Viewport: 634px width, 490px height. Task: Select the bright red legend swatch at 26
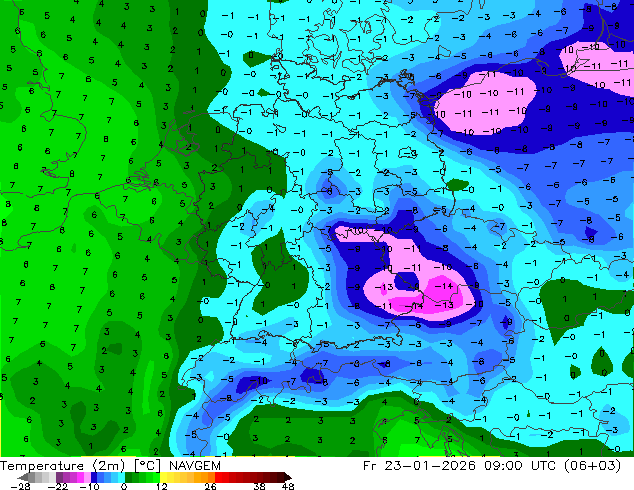pyautogui.click(x=218, y=477)
